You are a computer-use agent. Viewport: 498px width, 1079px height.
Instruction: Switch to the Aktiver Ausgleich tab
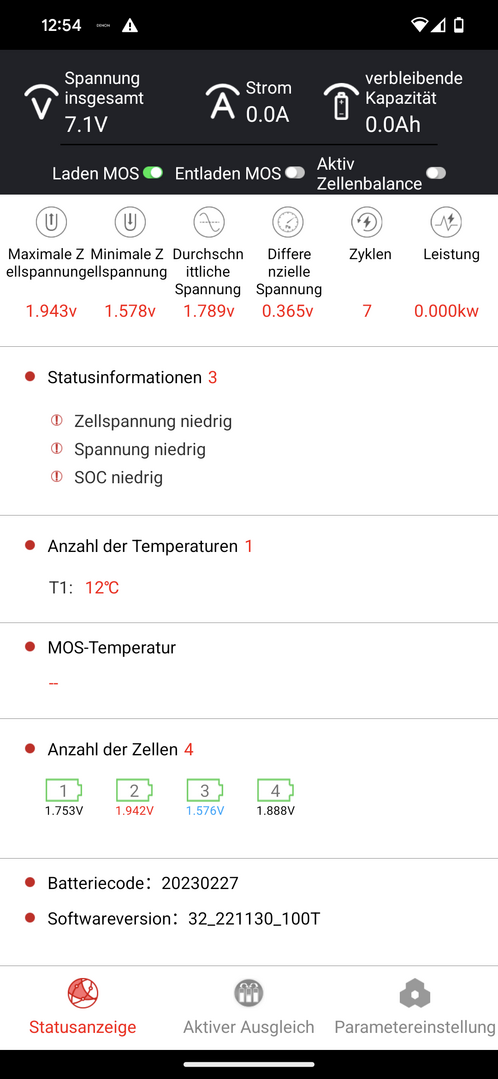(248, 1007)
